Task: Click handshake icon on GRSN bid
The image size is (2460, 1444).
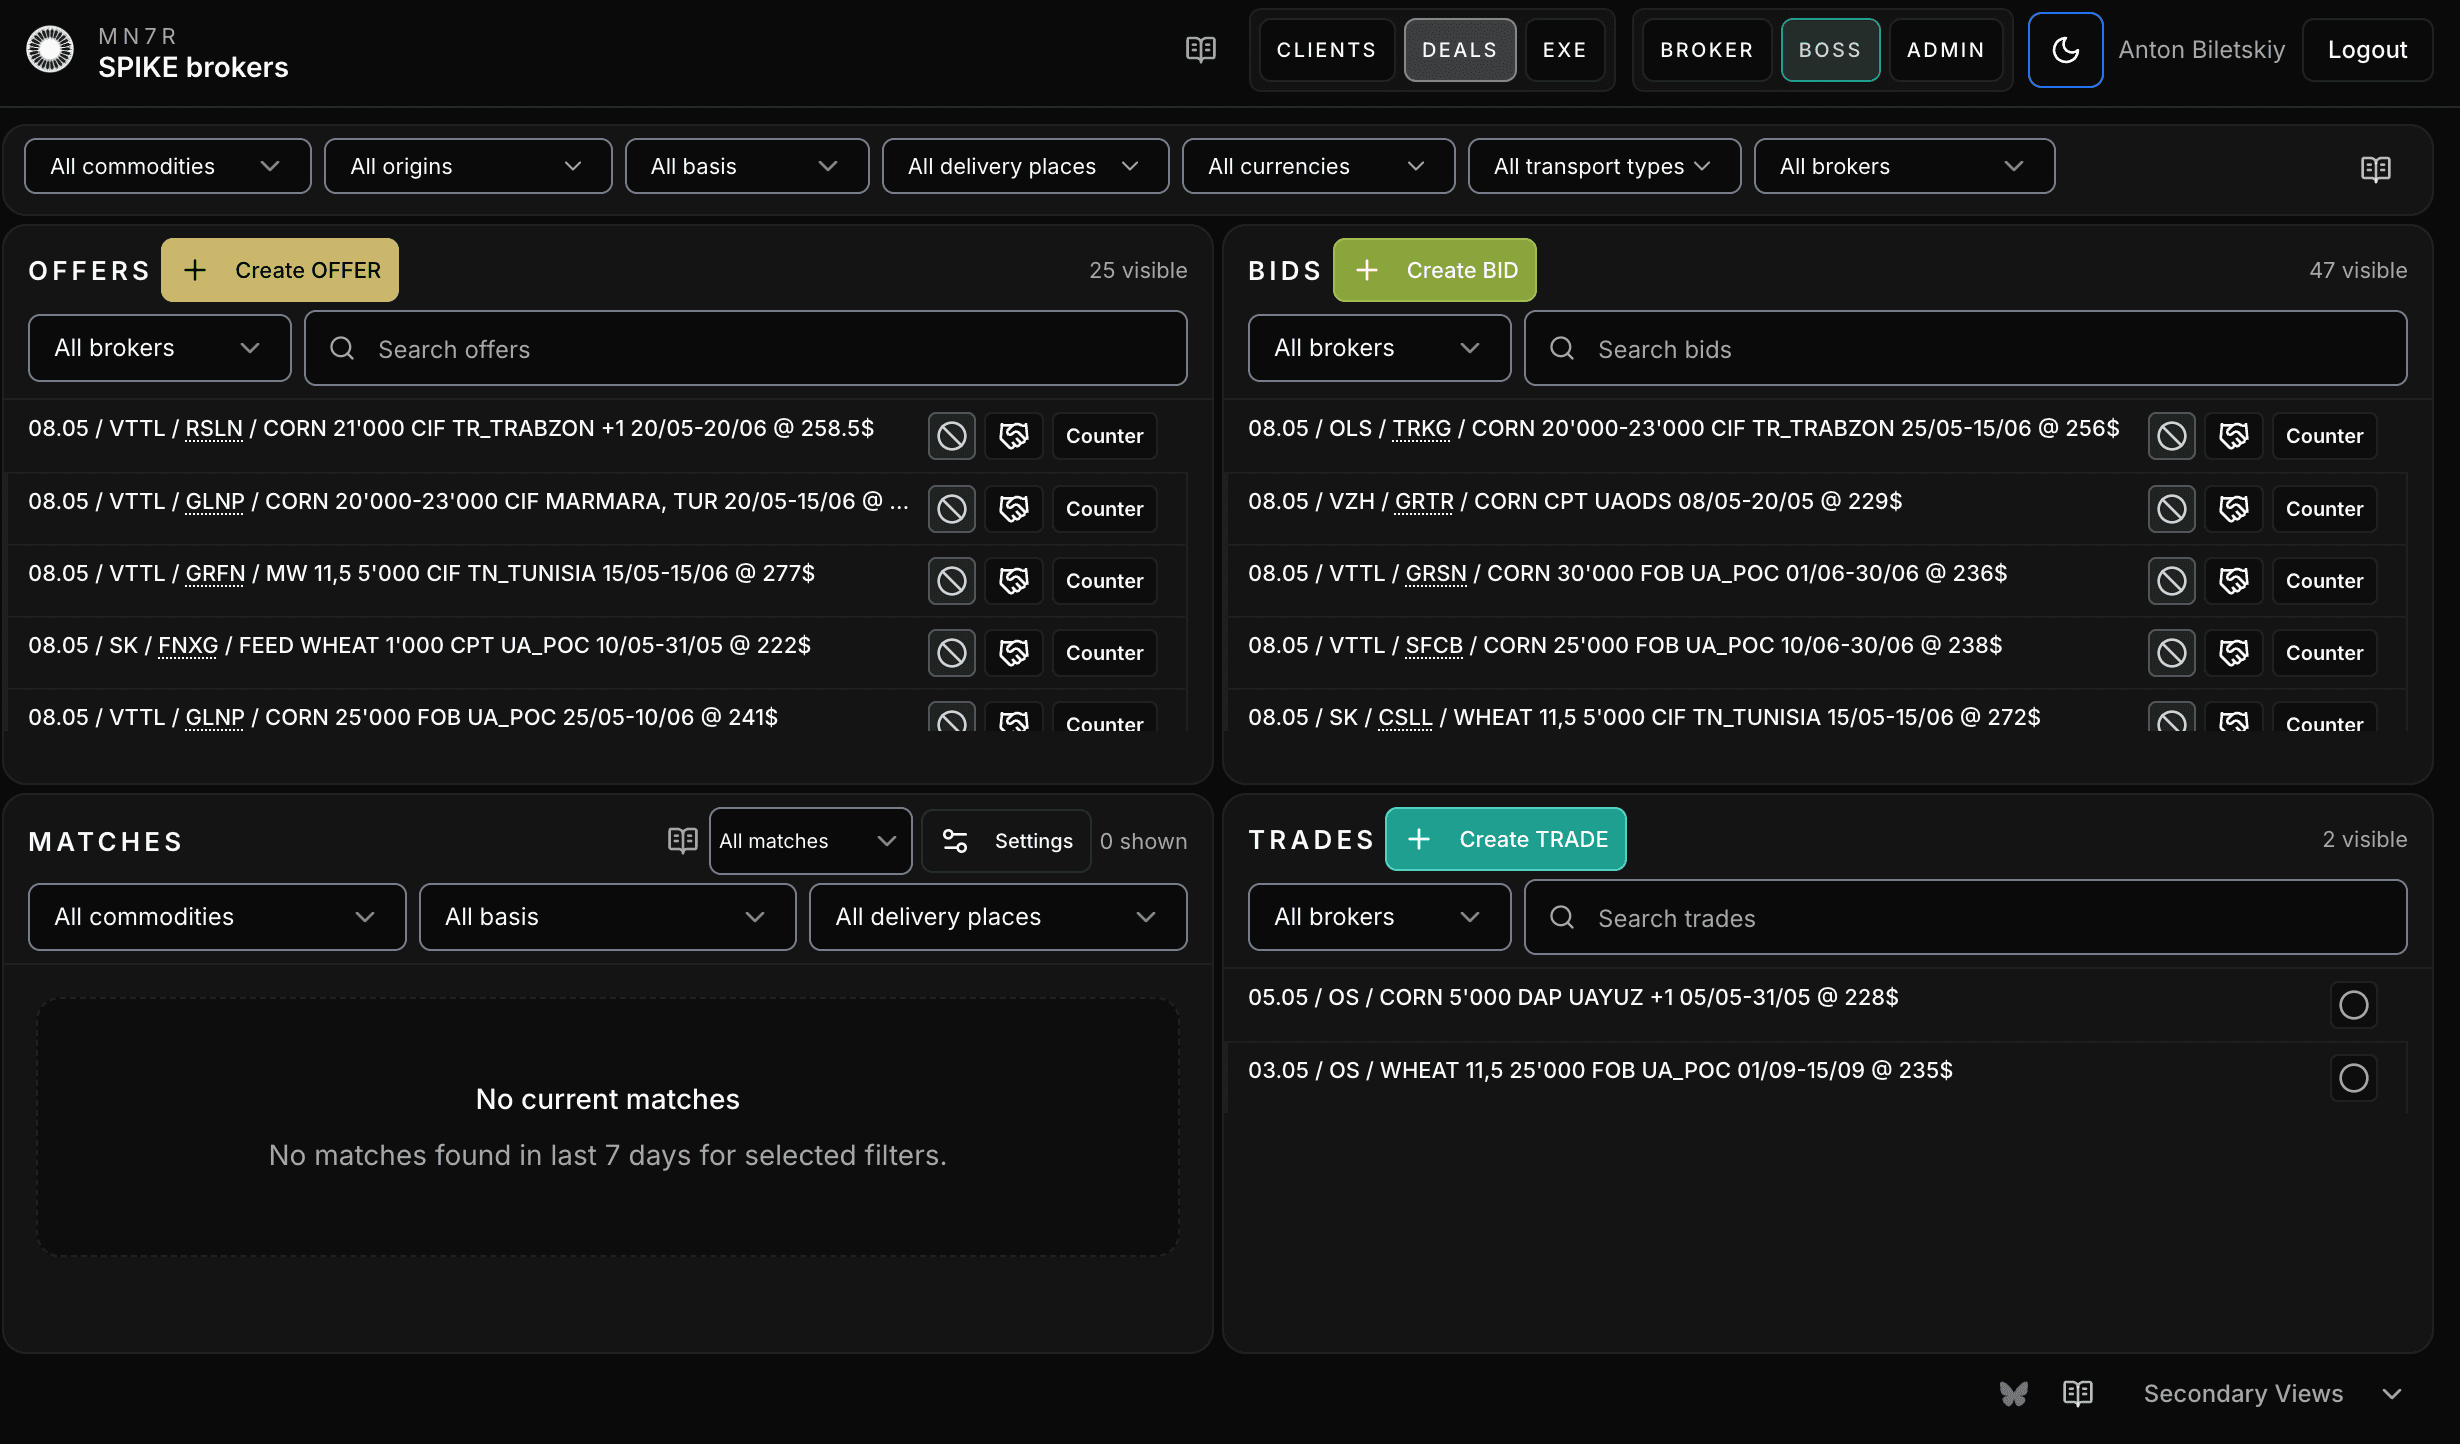Action: 2233,581
